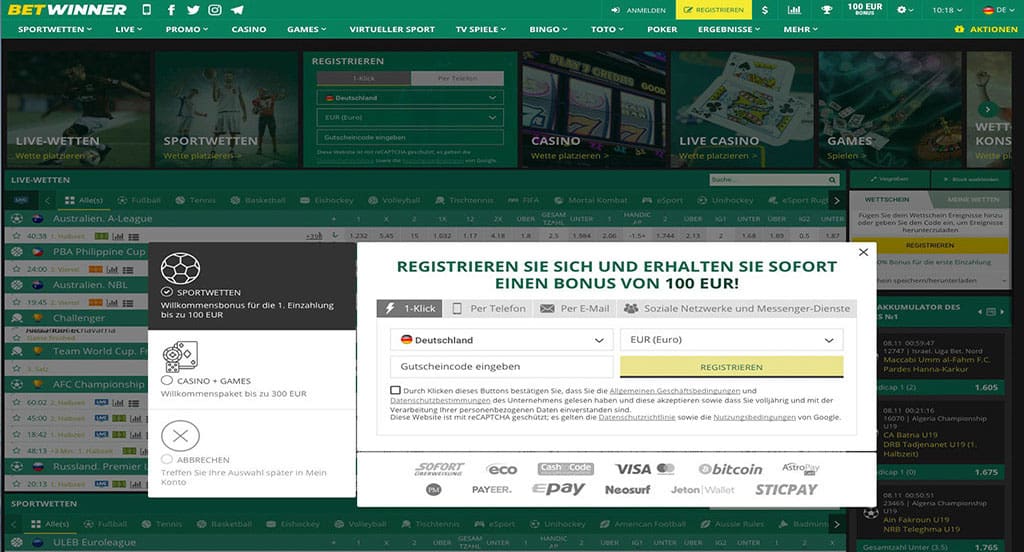Visit BetWinner Facebook page icon
This screenshot has height=552, width=1024.
click(x=171, y=10)
